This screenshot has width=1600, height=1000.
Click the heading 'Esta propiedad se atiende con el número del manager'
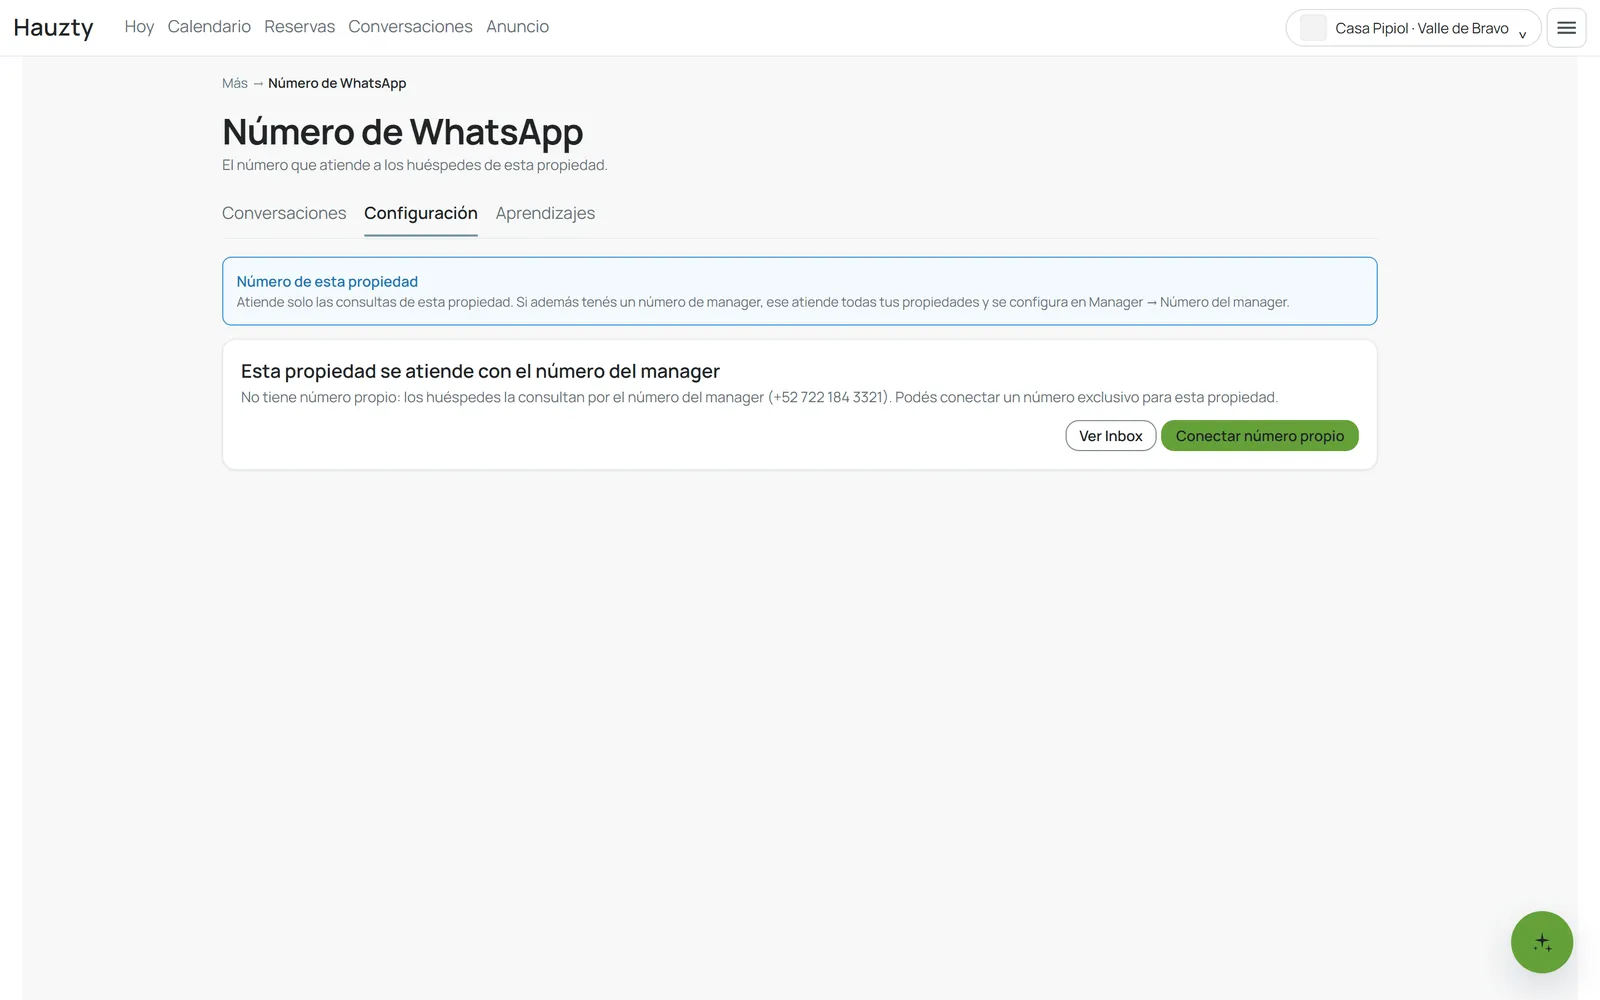pos(480,371)
